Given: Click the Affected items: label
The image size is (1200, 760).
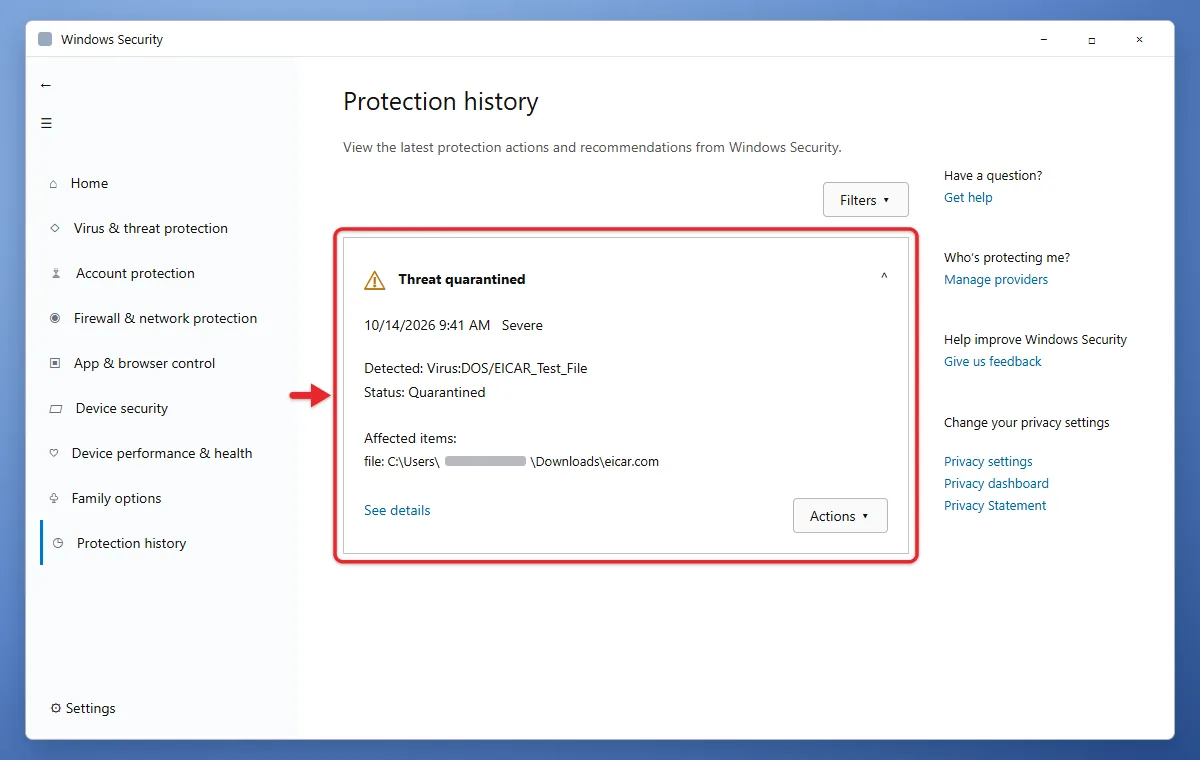Looking at the screenshot, I should [x=410, y=438].
